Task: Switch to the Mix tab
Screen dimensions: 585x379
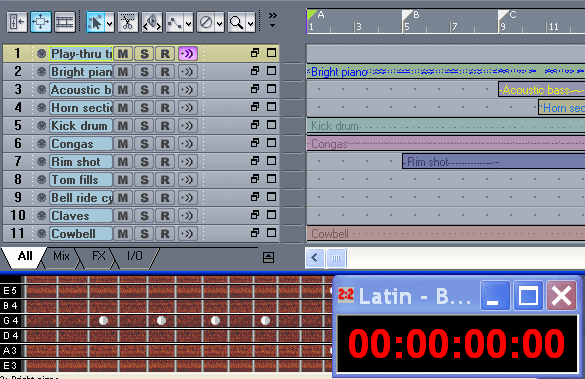Action: coord(61,256)
